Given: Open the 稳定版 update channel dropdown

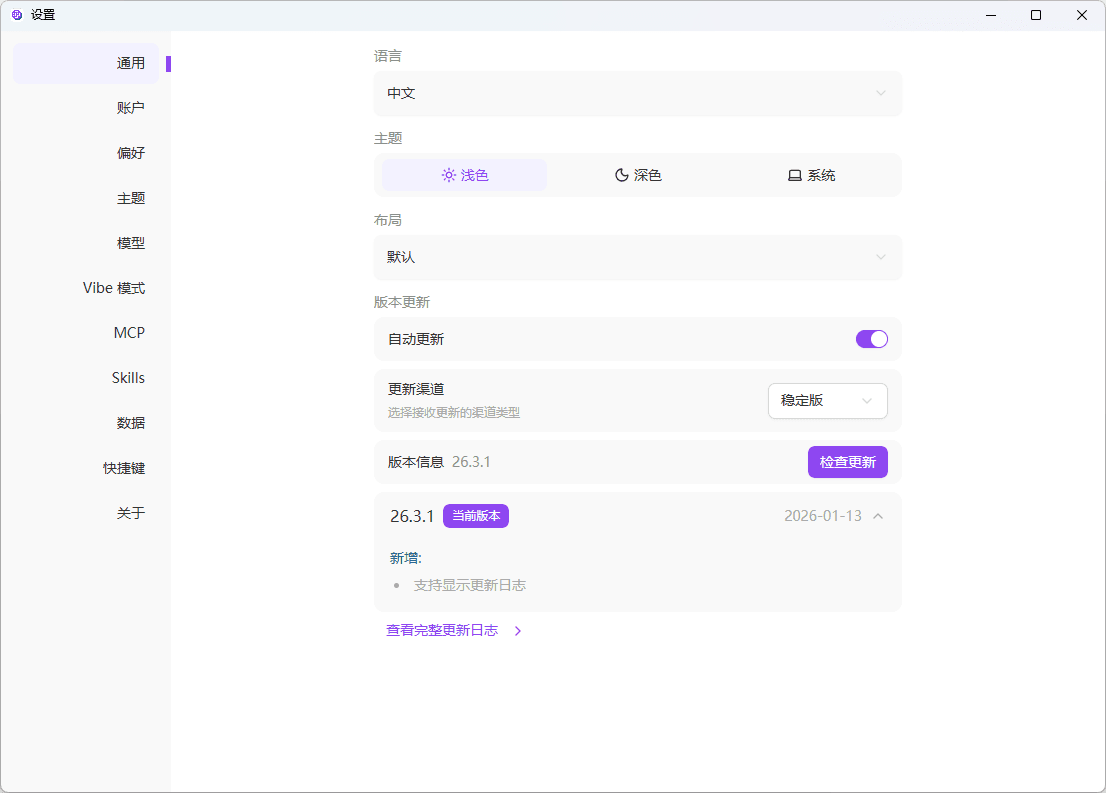Looking at the screenshot, I should point(827,401).
